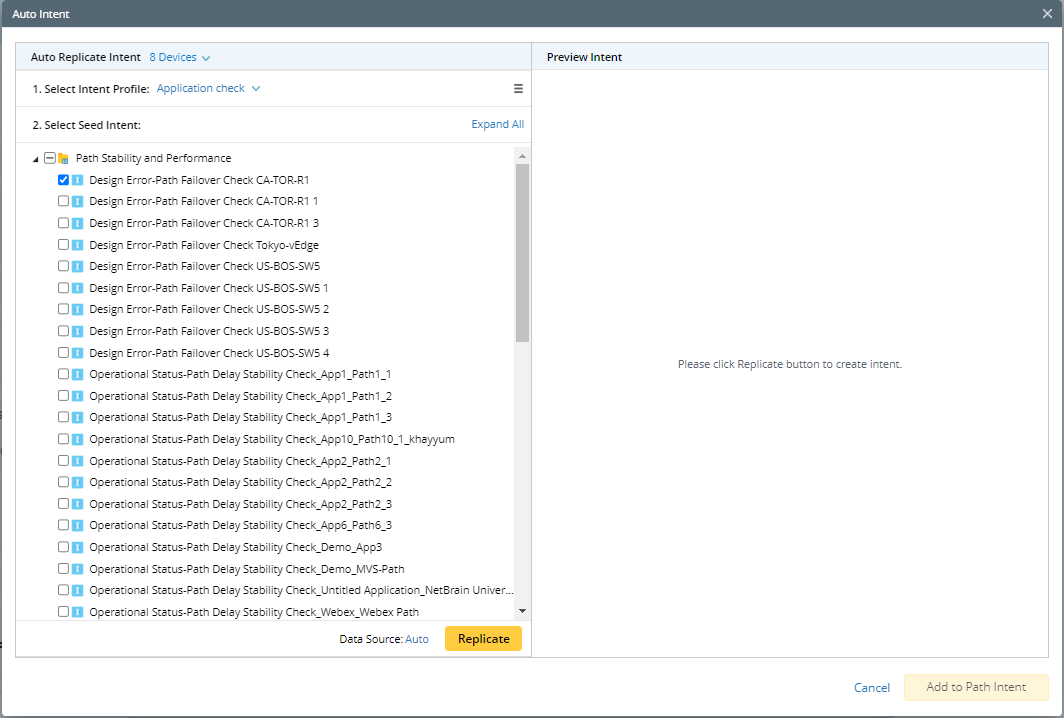The image size is (1064, 718).
Task: Open the 8 Devices dropdown
Action: pos(179,58)
